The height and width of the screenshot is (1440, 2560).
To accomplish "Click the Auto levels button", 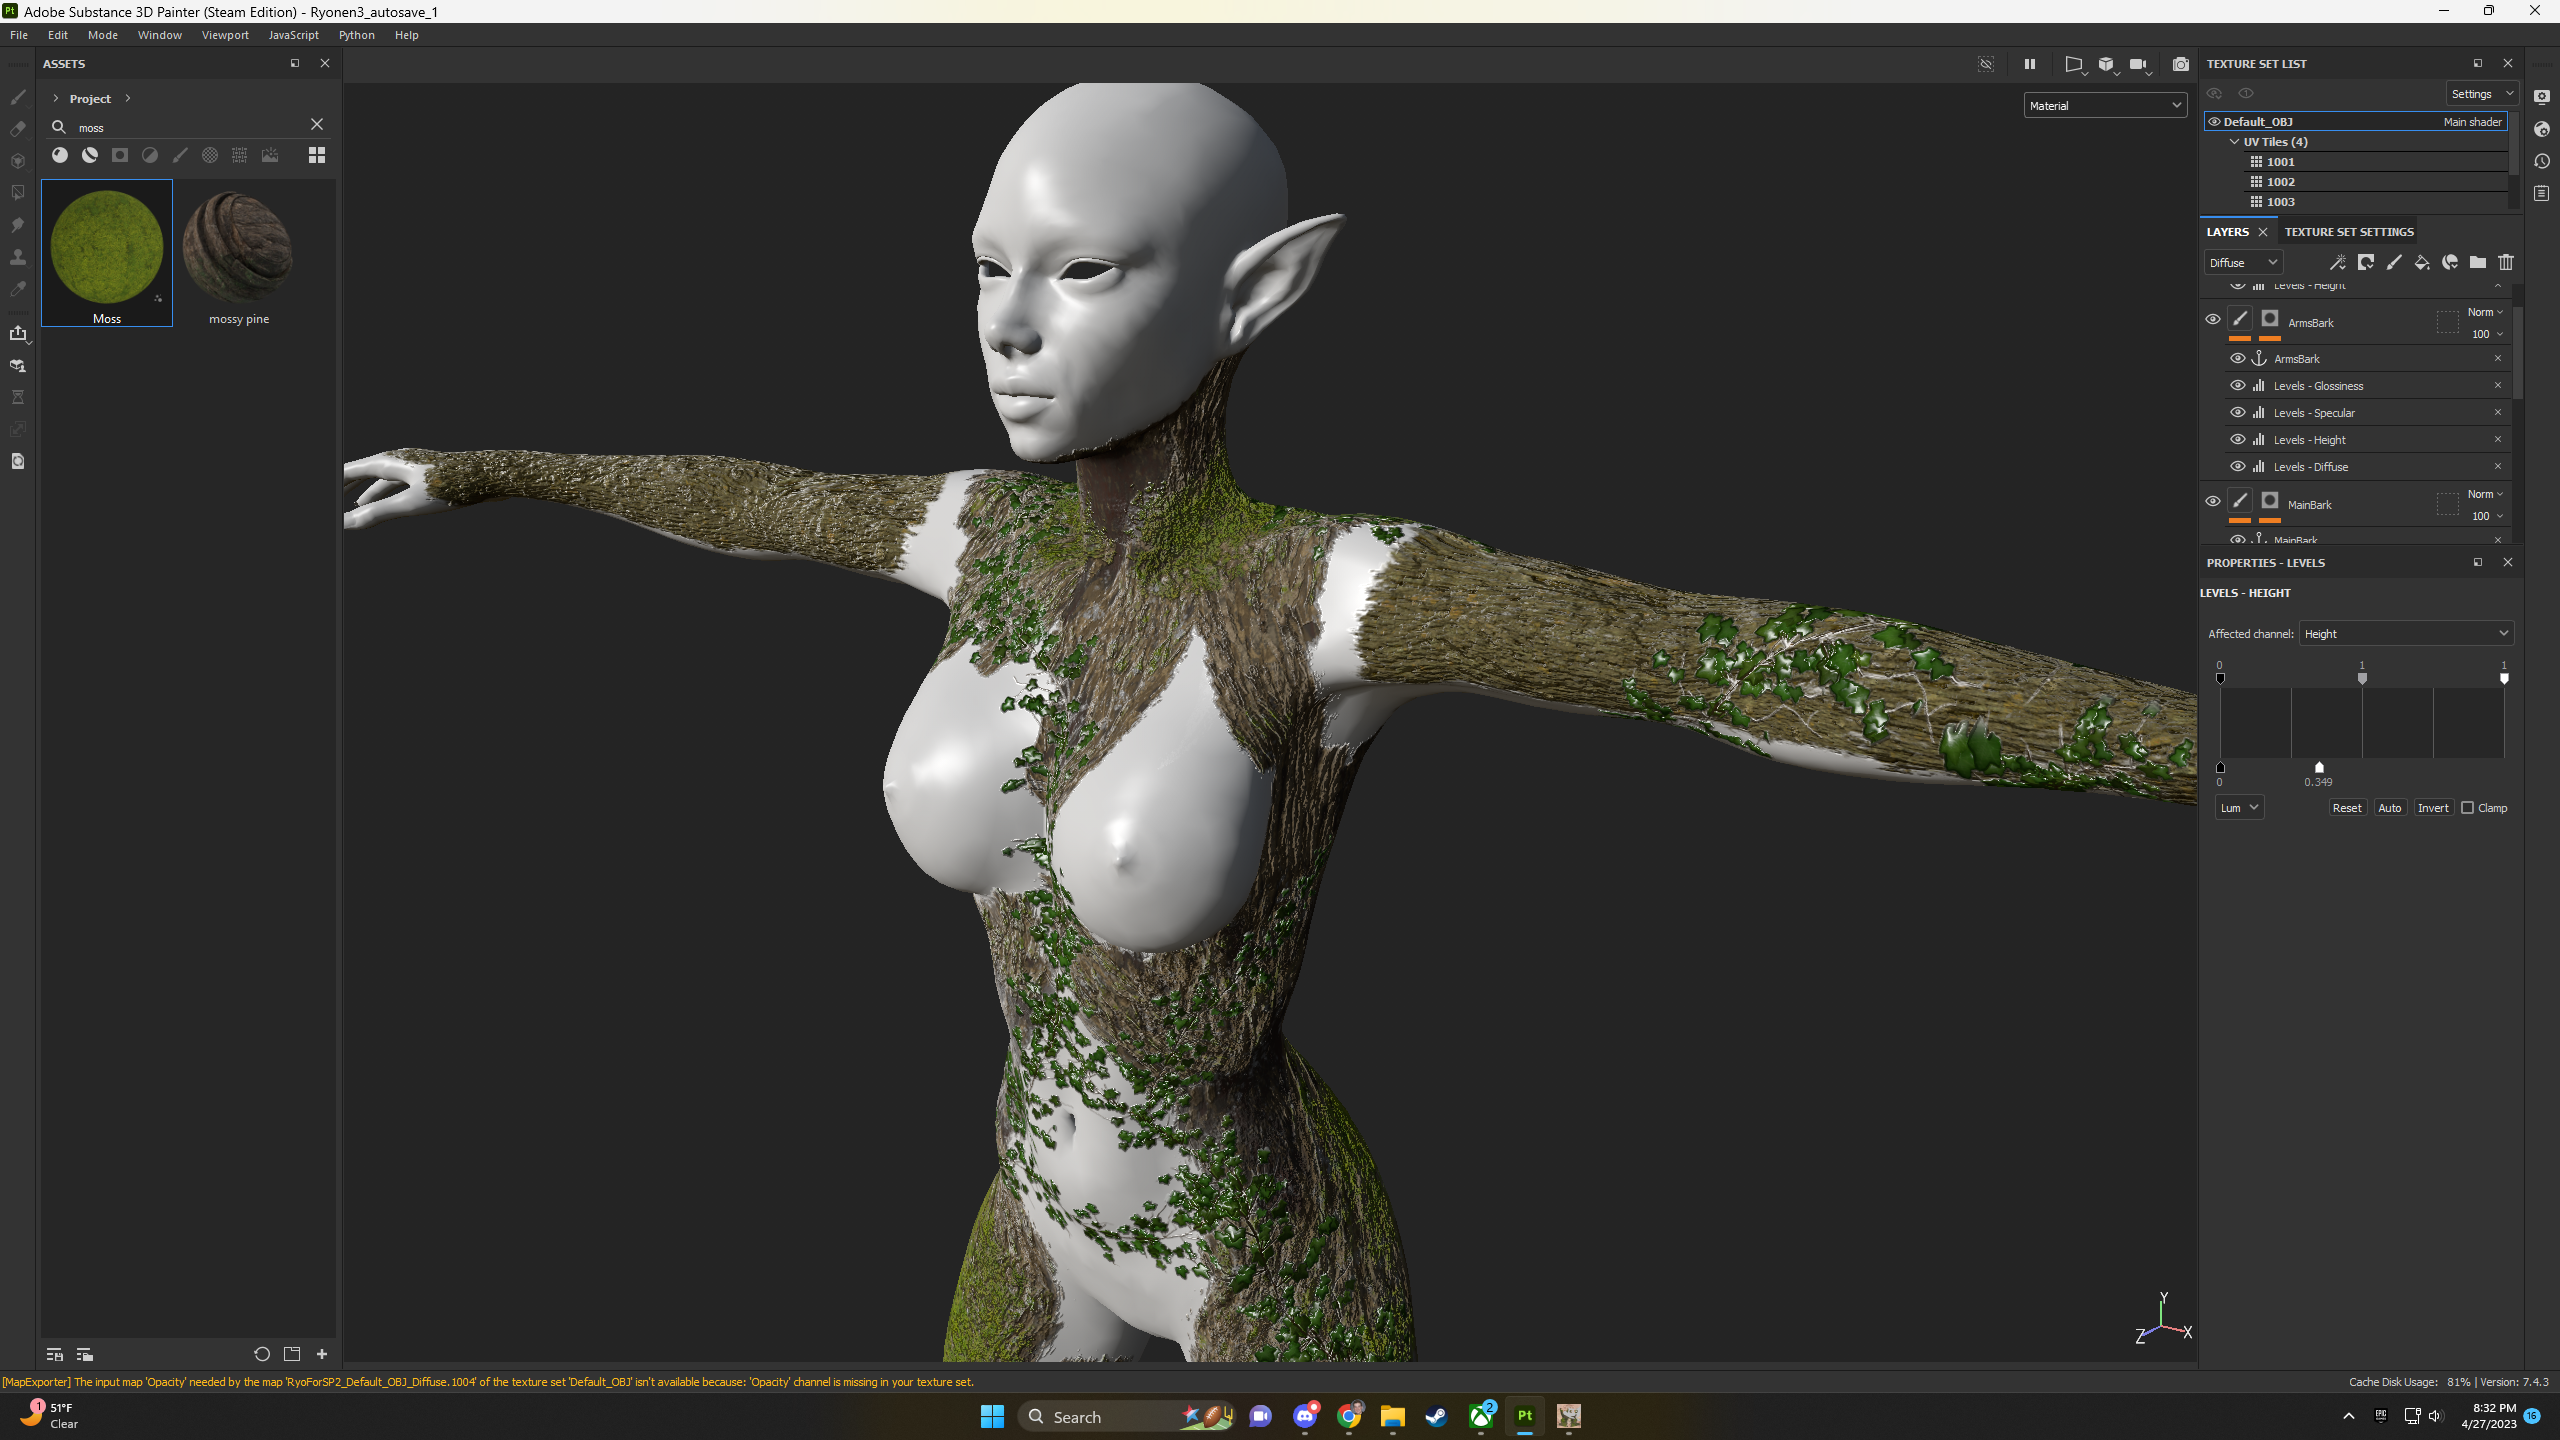I will pyautogui.click(x=2390, y=808).
